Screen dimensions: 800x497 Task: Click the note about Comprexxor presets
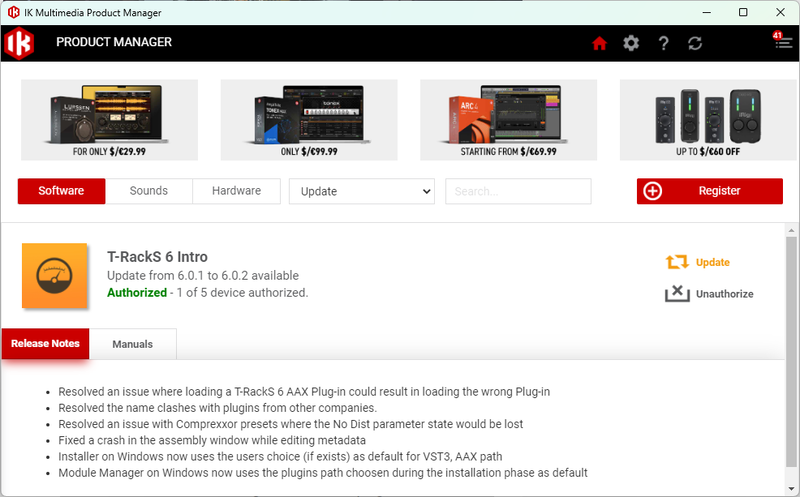(x=290, y=424)
